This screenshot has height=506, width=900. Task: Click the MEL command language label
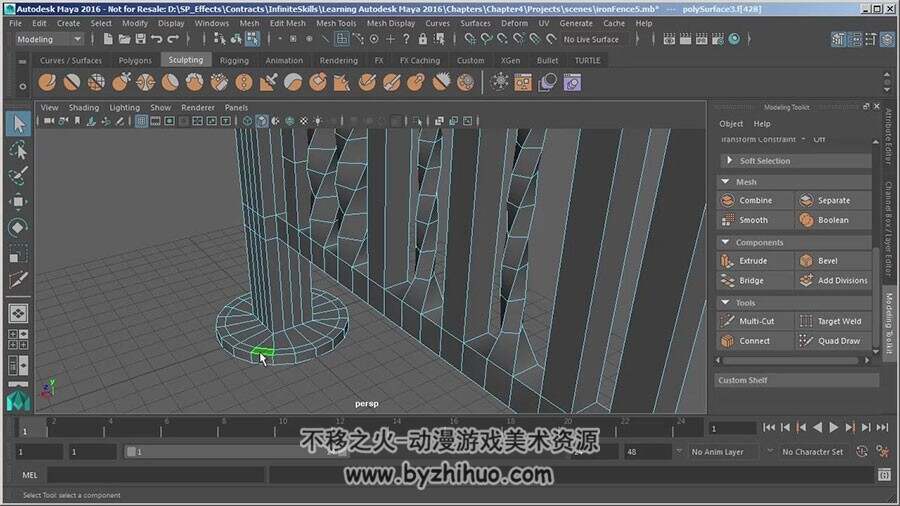coord(30,475)
